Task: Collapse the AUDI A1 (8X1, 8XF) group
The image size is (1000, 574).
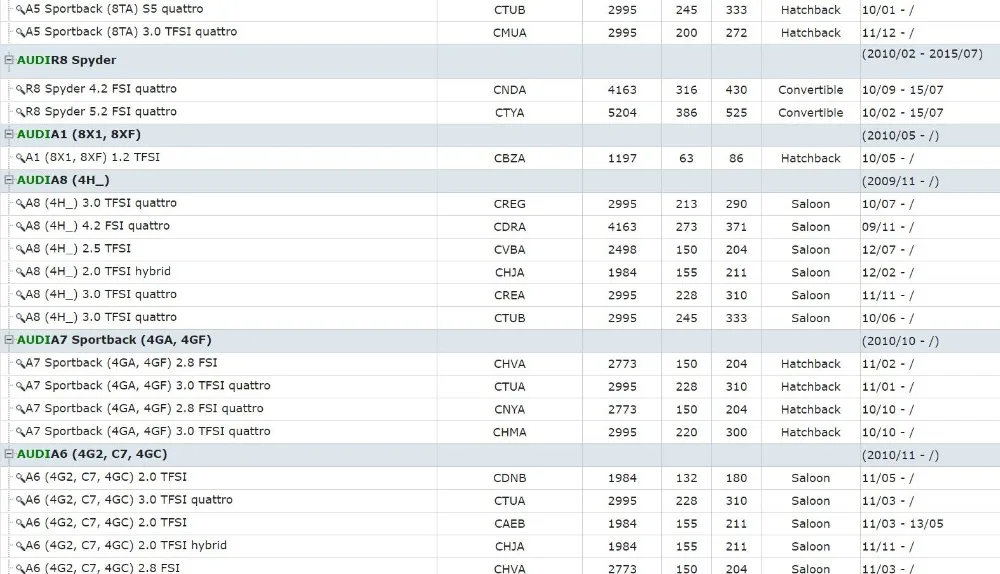Action: click(9, 135)
